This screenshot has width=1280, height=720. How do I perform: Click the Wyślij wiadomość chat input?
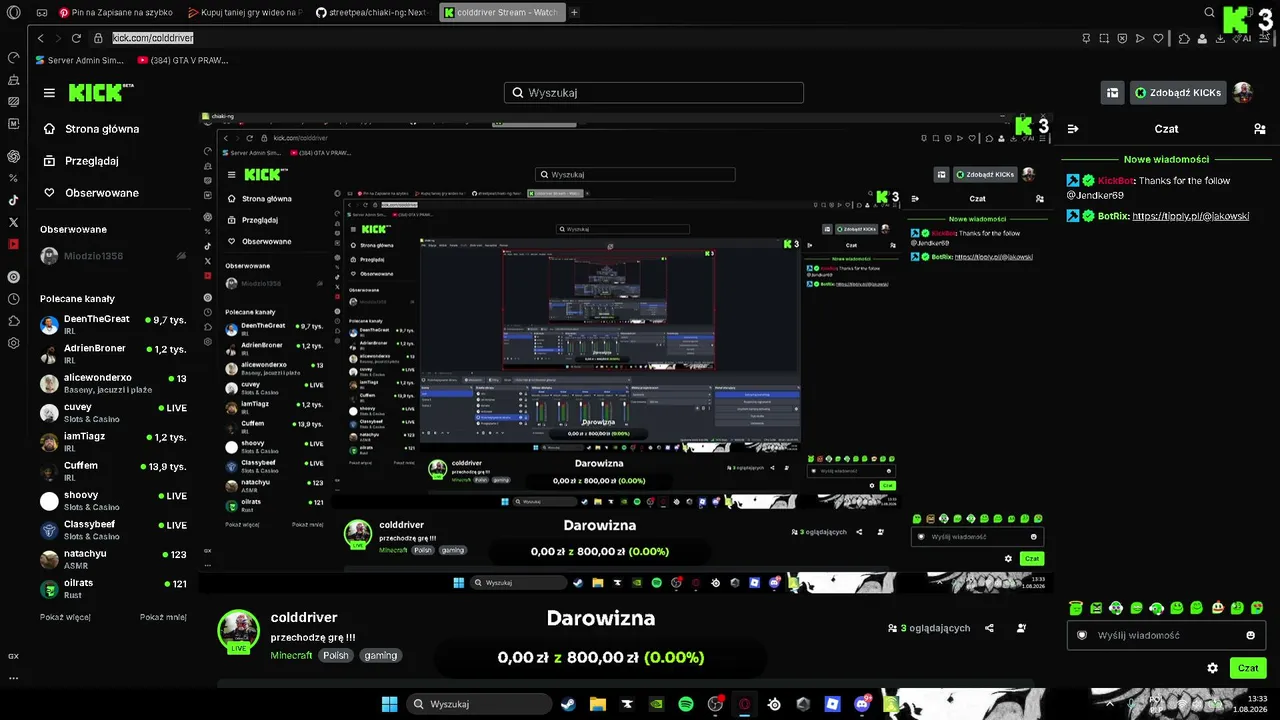point(1165,635)
